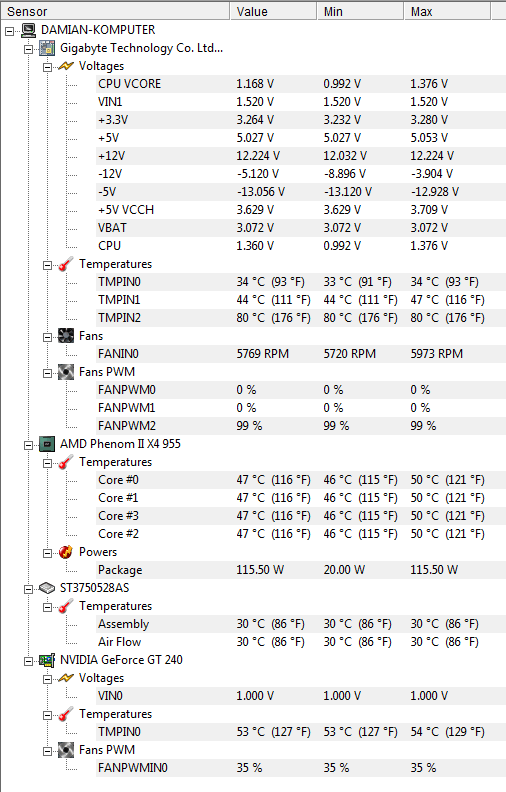
Task: Click the Powers flame icon
Action: [x=66, y=552]
